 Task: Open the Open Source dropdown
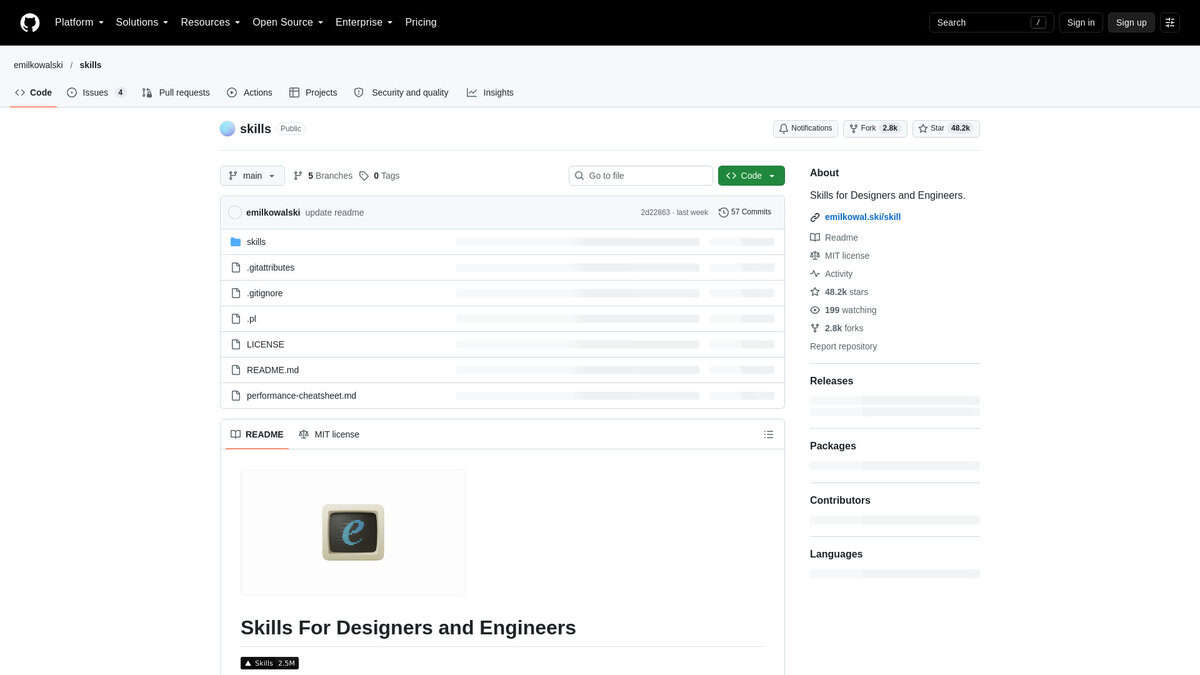tap(288, 22)
